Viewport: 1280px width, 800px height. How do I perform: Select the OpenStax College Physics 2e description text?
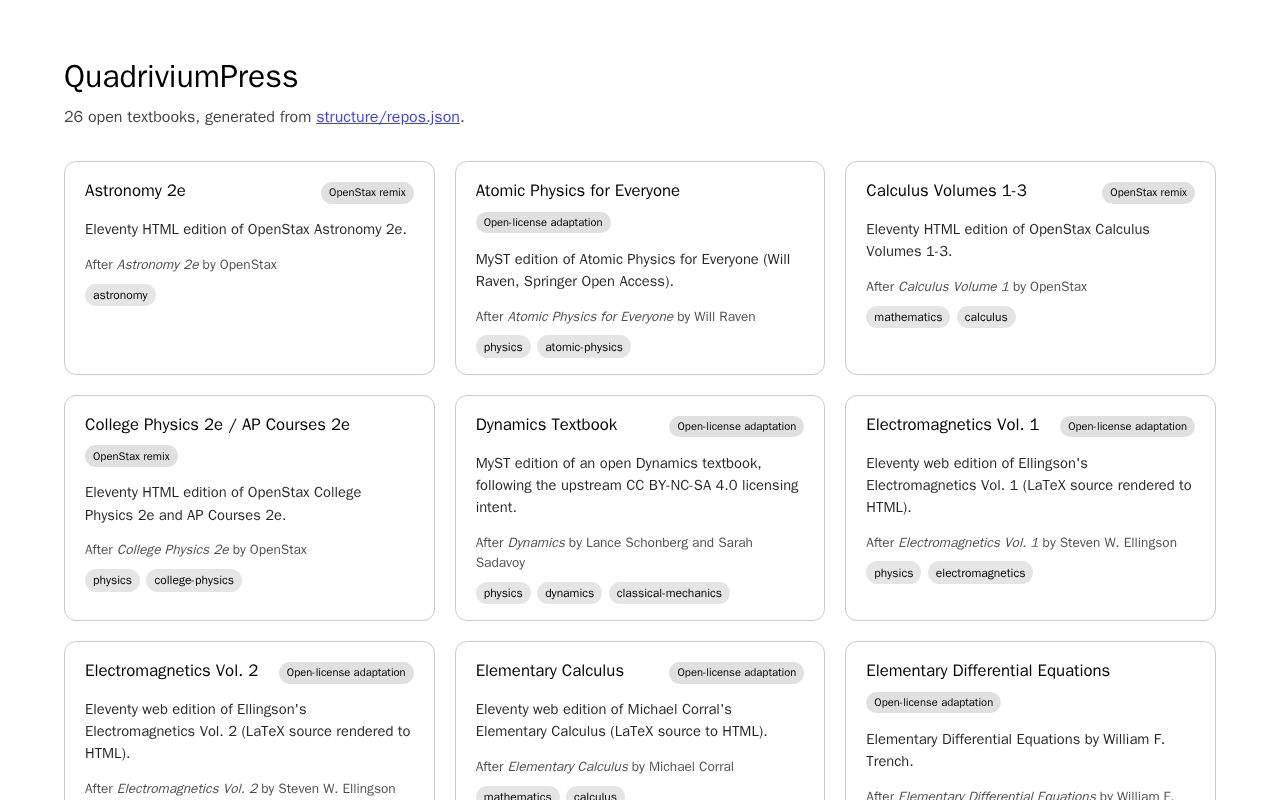(223, 504)
